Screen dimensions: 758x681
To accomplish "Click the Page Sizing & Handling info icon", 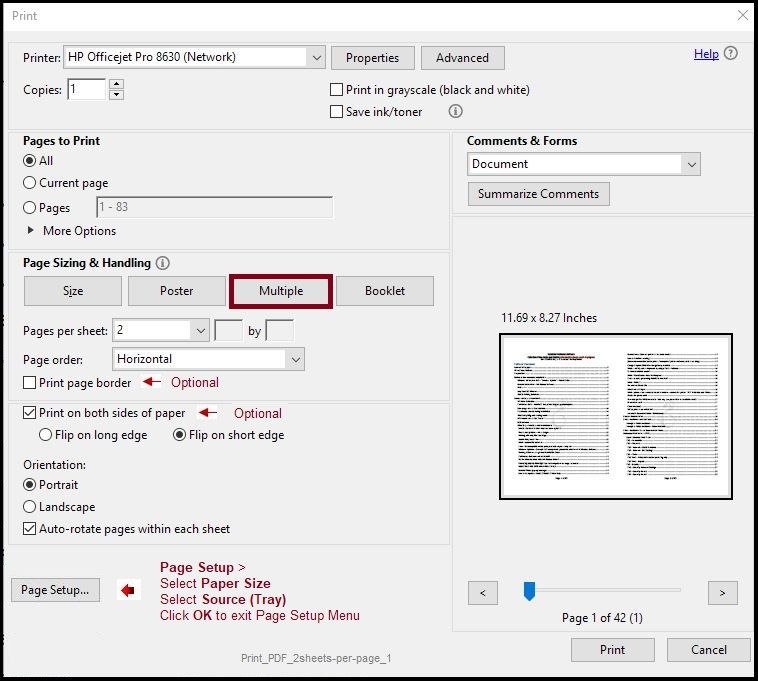I will coord(162,263).
